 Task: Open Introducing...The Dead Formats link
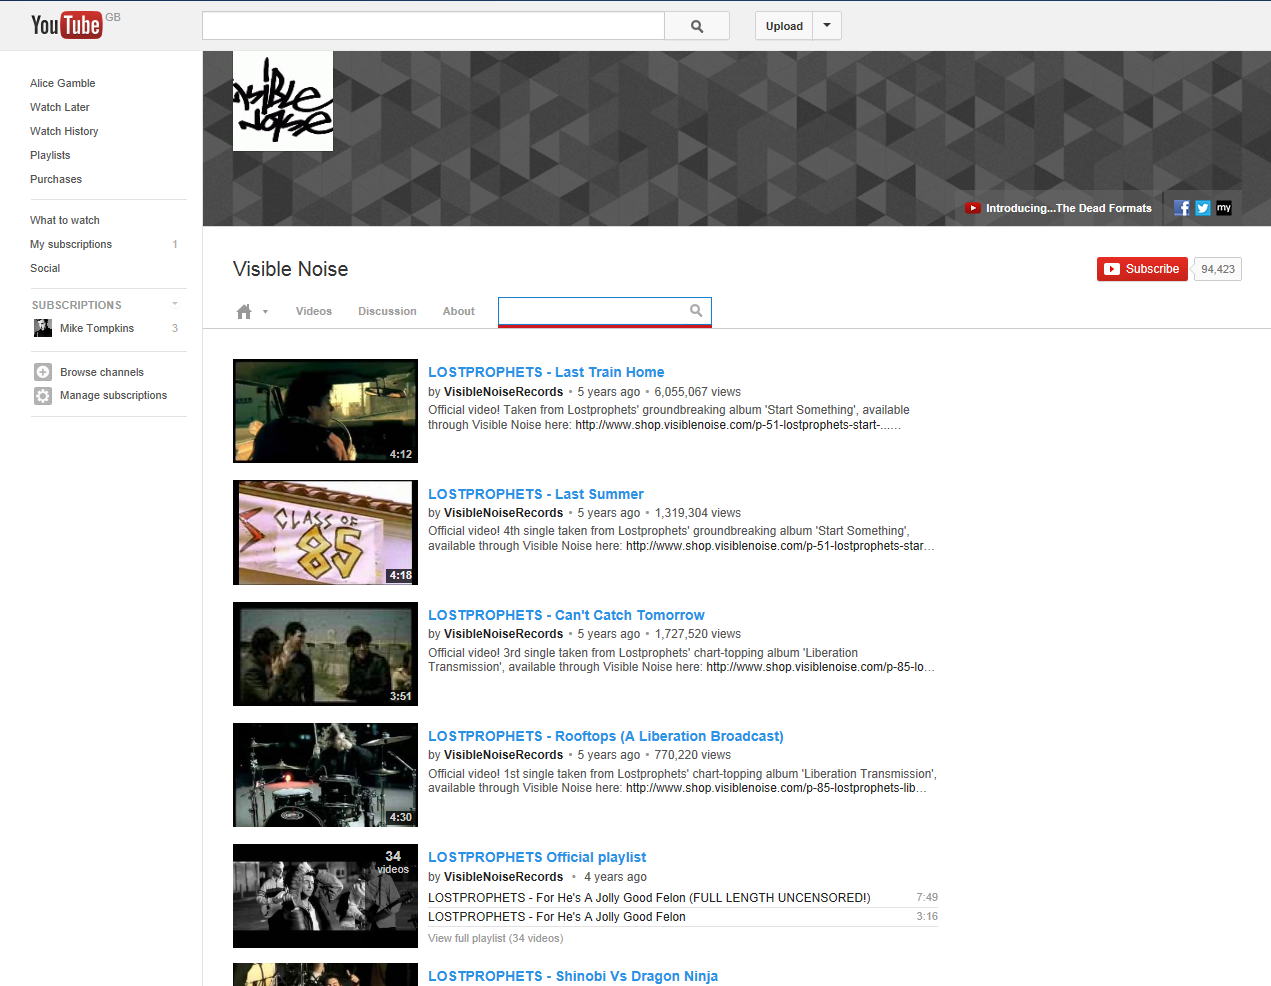tap(1068, 208)
